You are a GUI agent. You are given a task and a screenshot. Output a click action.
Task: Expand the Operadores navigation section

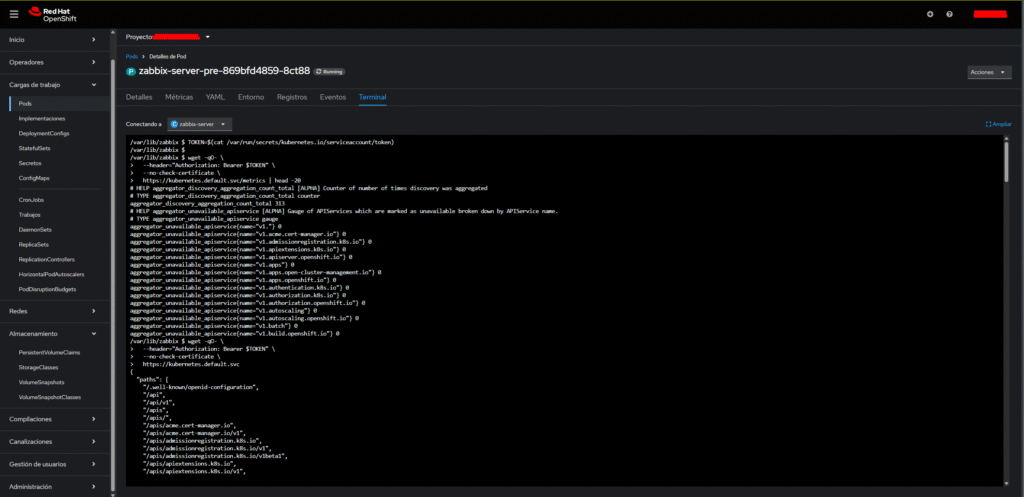pos(53,62)
